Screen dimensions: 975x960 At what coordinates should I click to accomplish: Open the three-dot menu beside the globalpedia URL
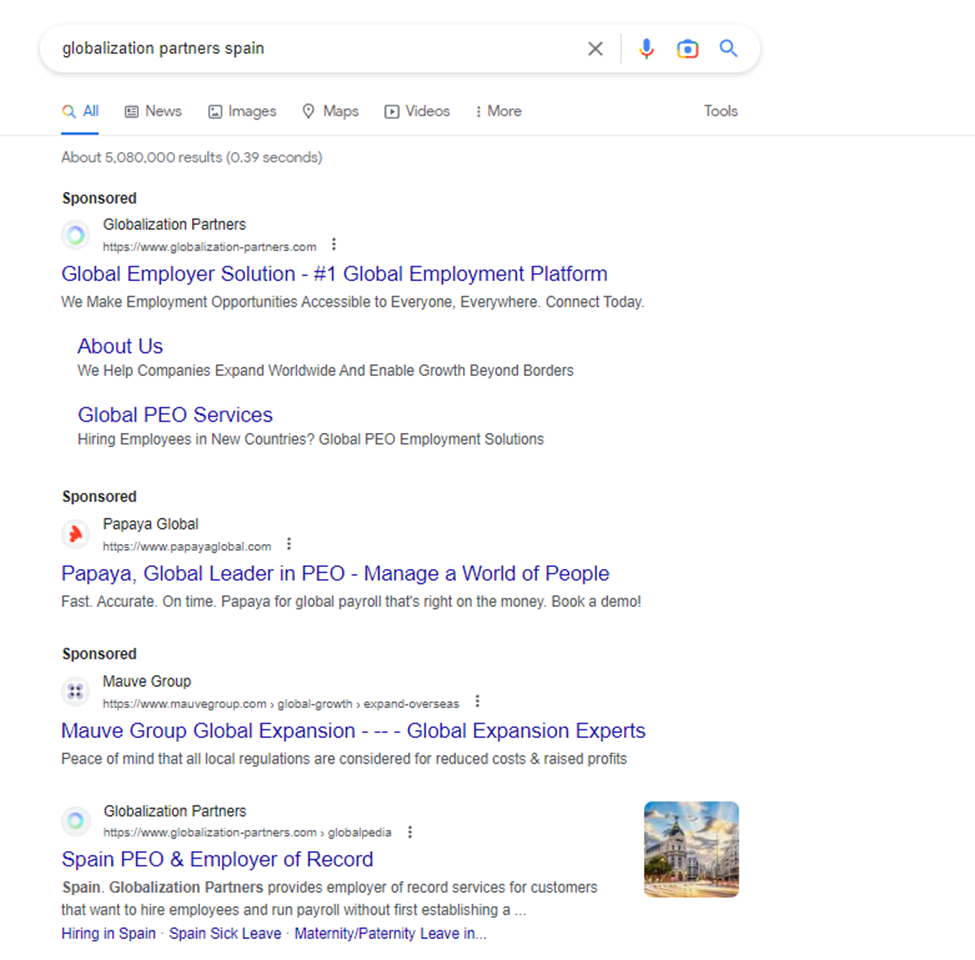pos(410,832)
